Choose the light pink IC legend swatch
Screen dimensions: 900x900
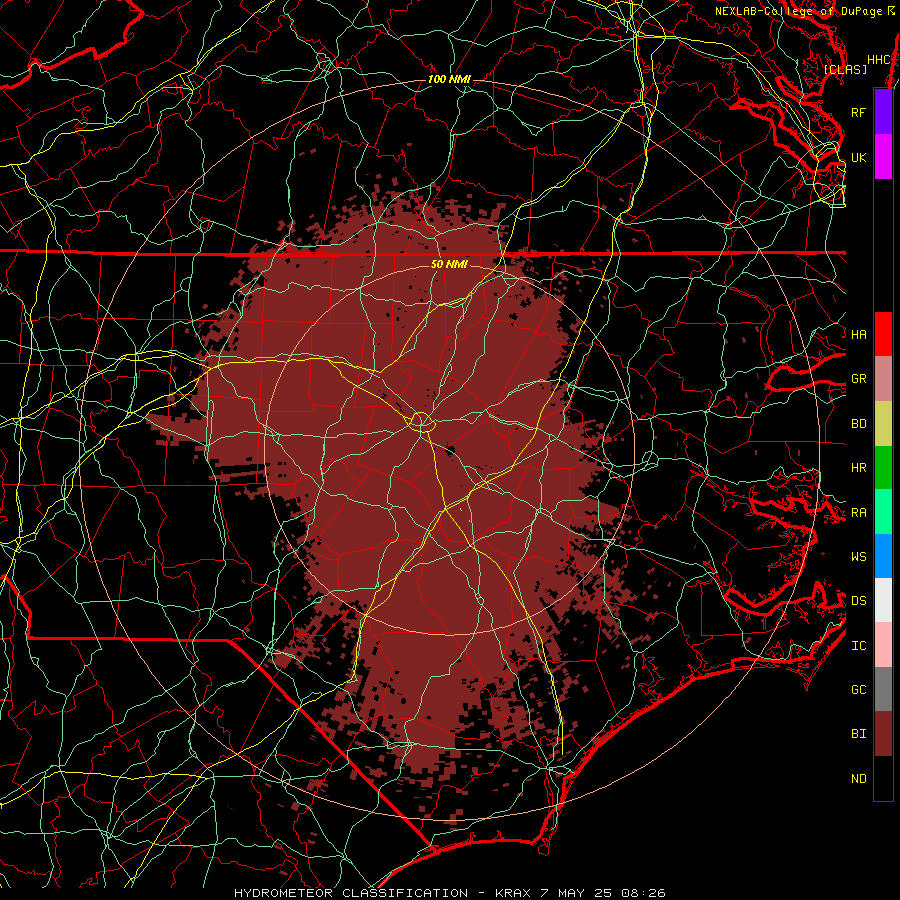coord(883,645)
